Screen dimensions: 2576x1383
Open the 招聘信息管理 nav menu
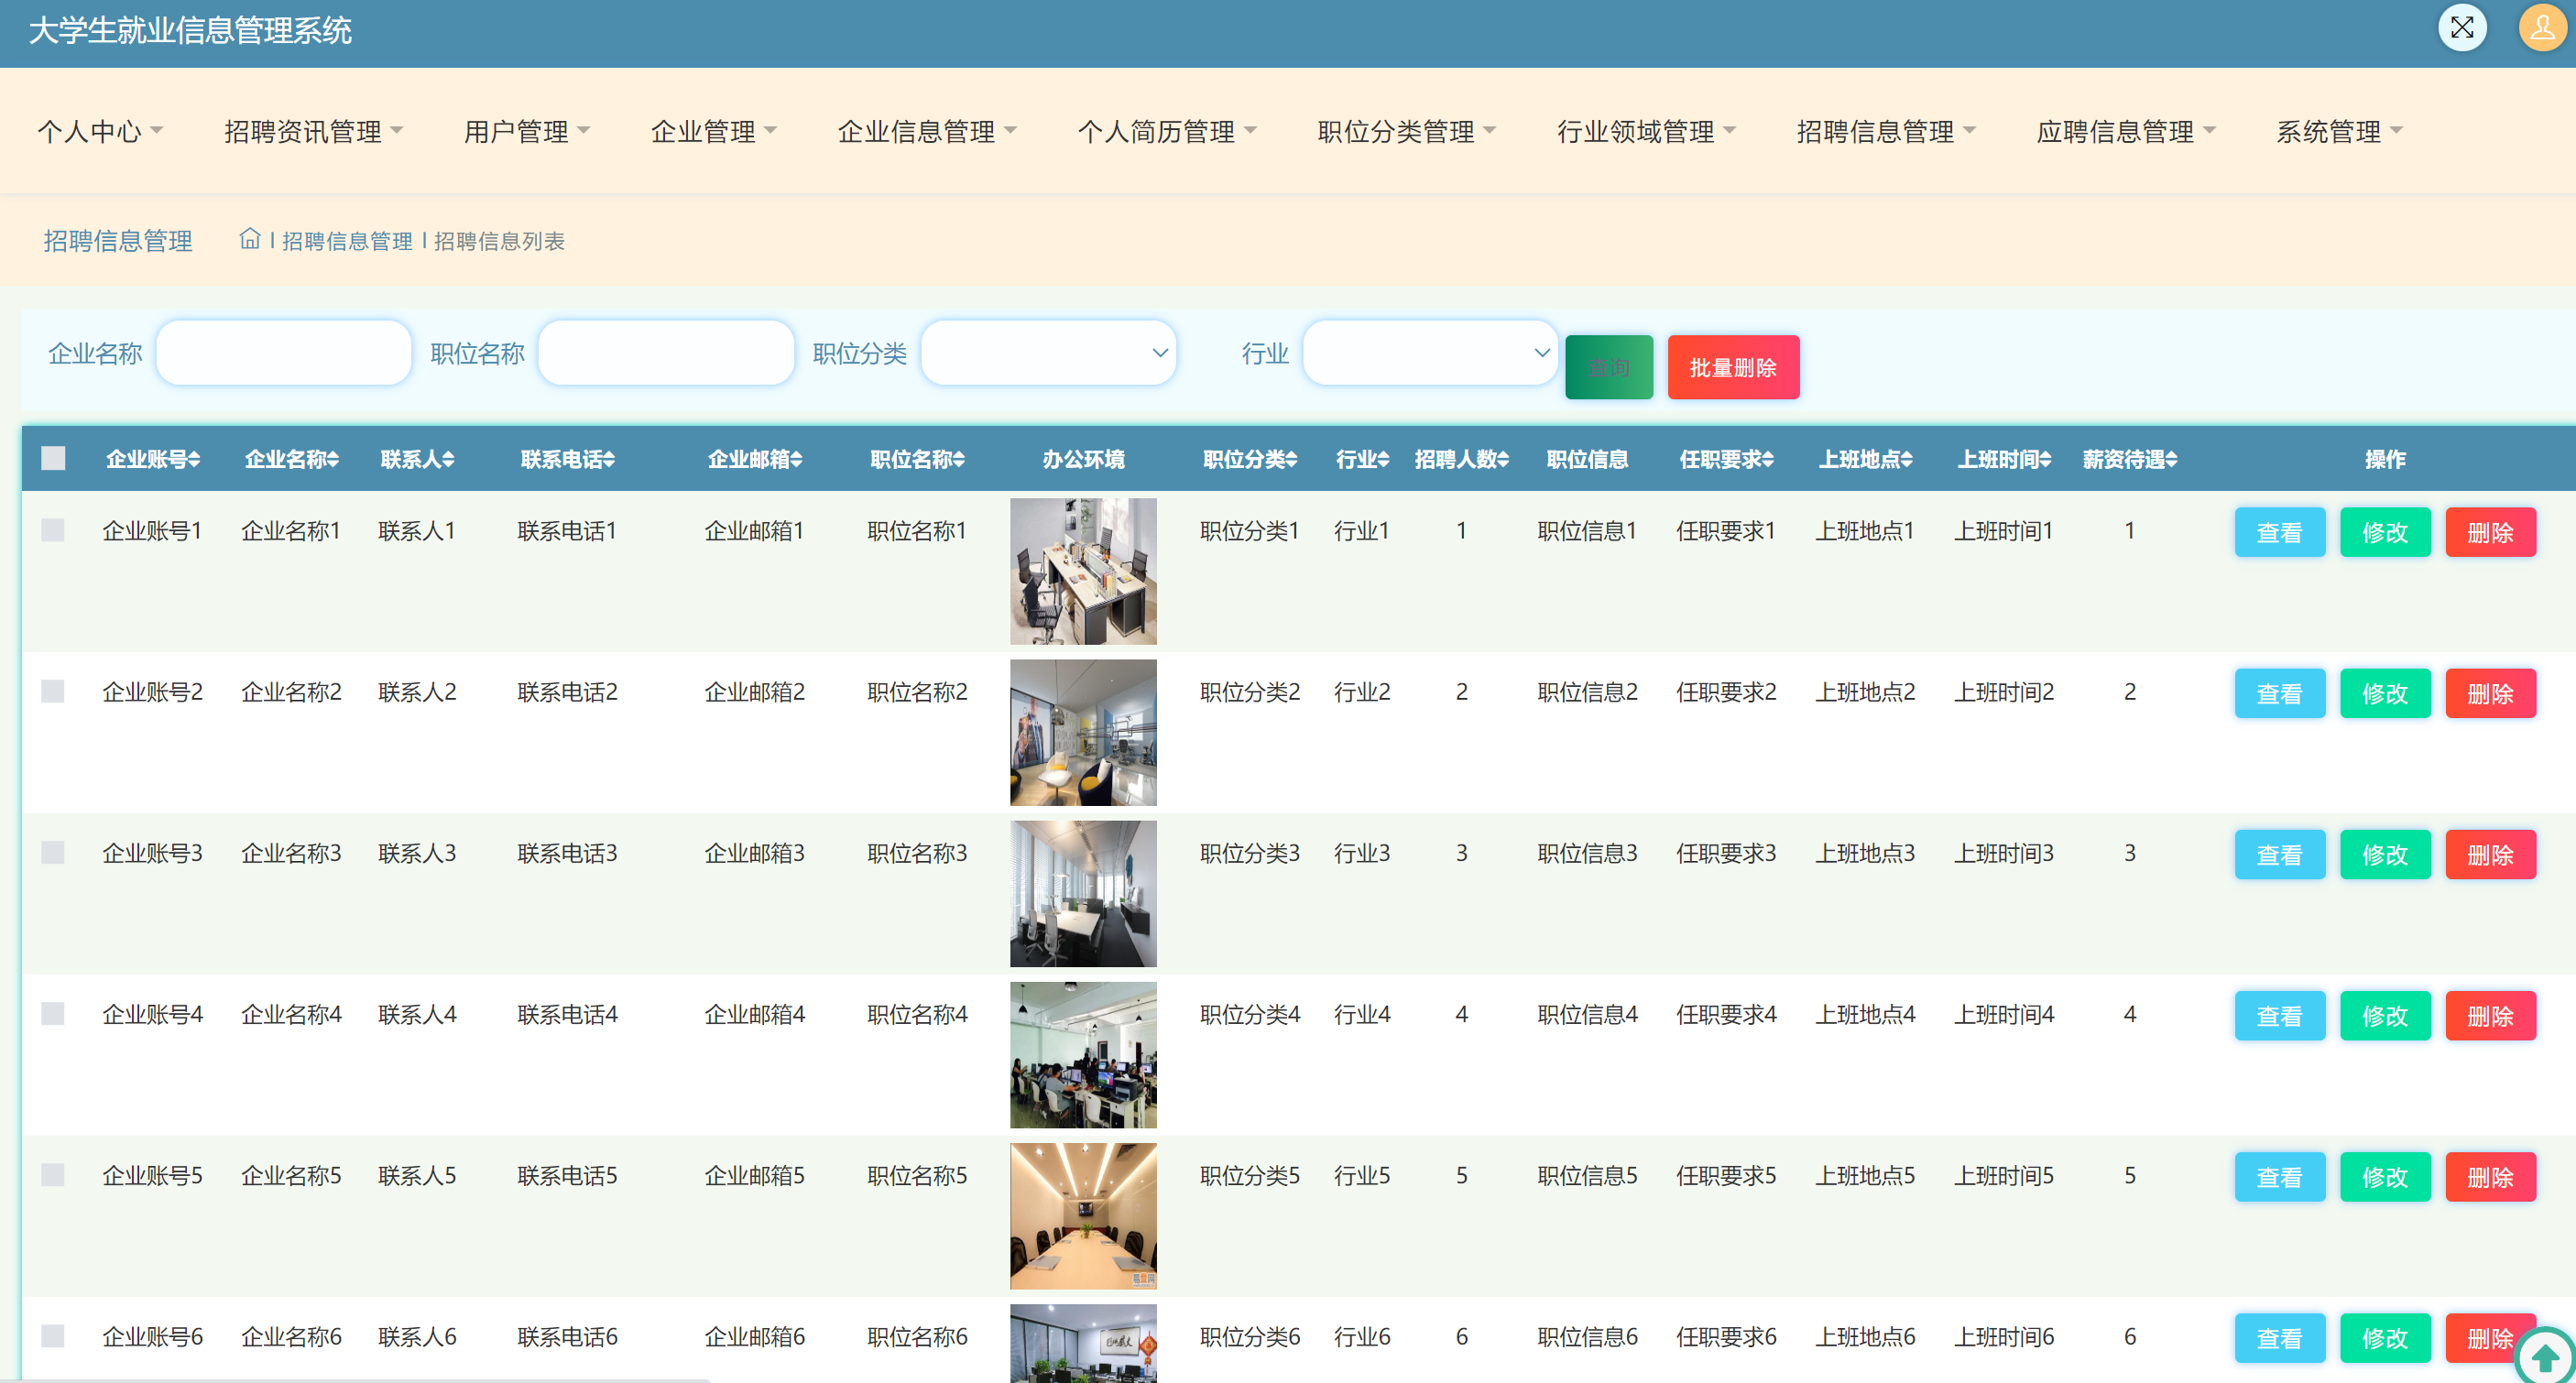(x=1885, y=131)
